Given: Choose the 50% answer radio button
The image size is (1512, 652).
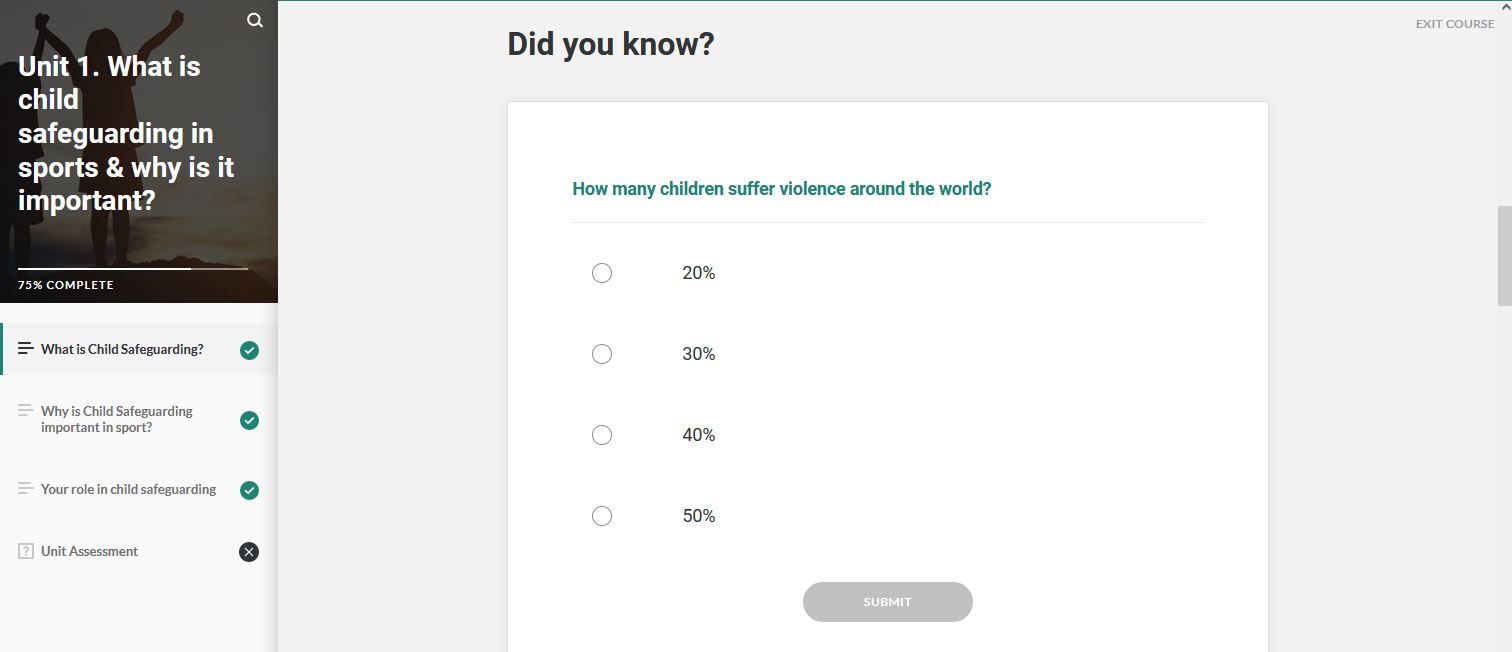Looking at the screenshot, I should 602,516.
